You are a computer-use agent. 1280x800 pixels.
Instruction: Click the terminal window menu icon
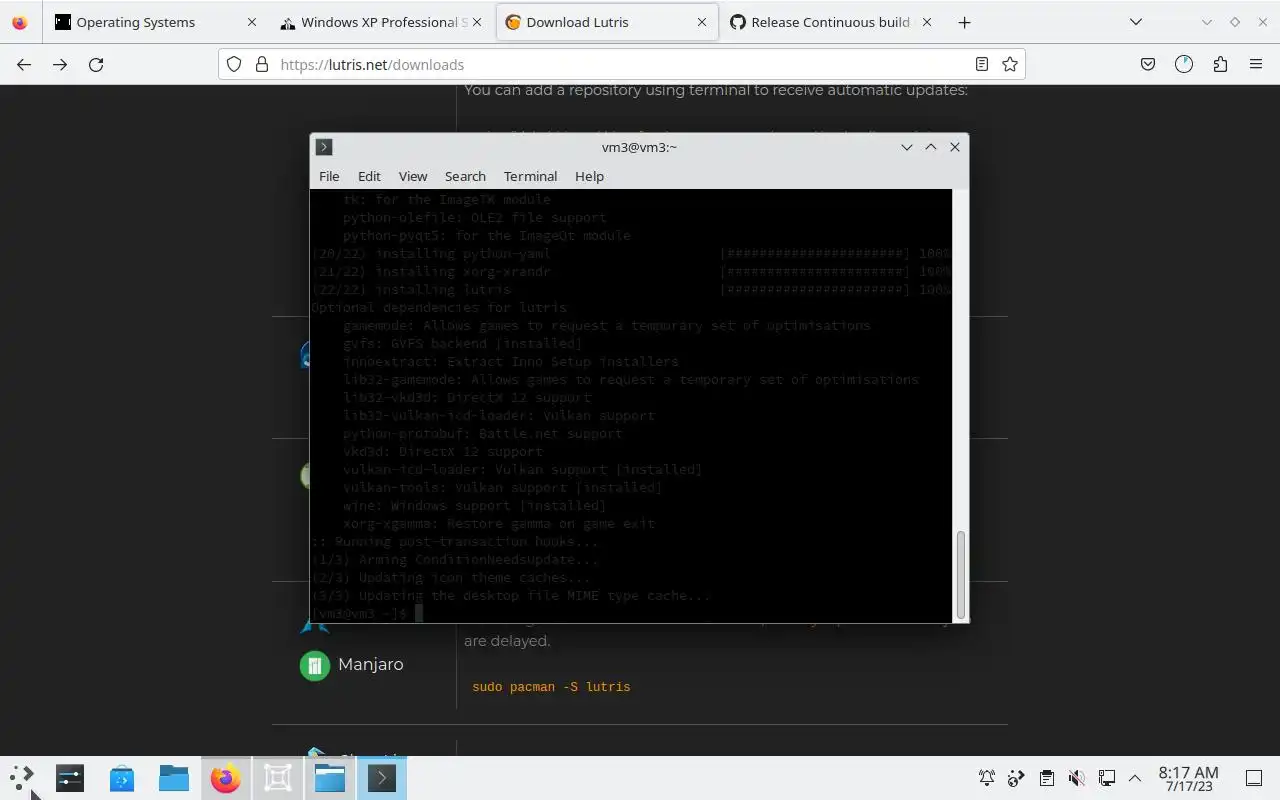pos(324,147)
